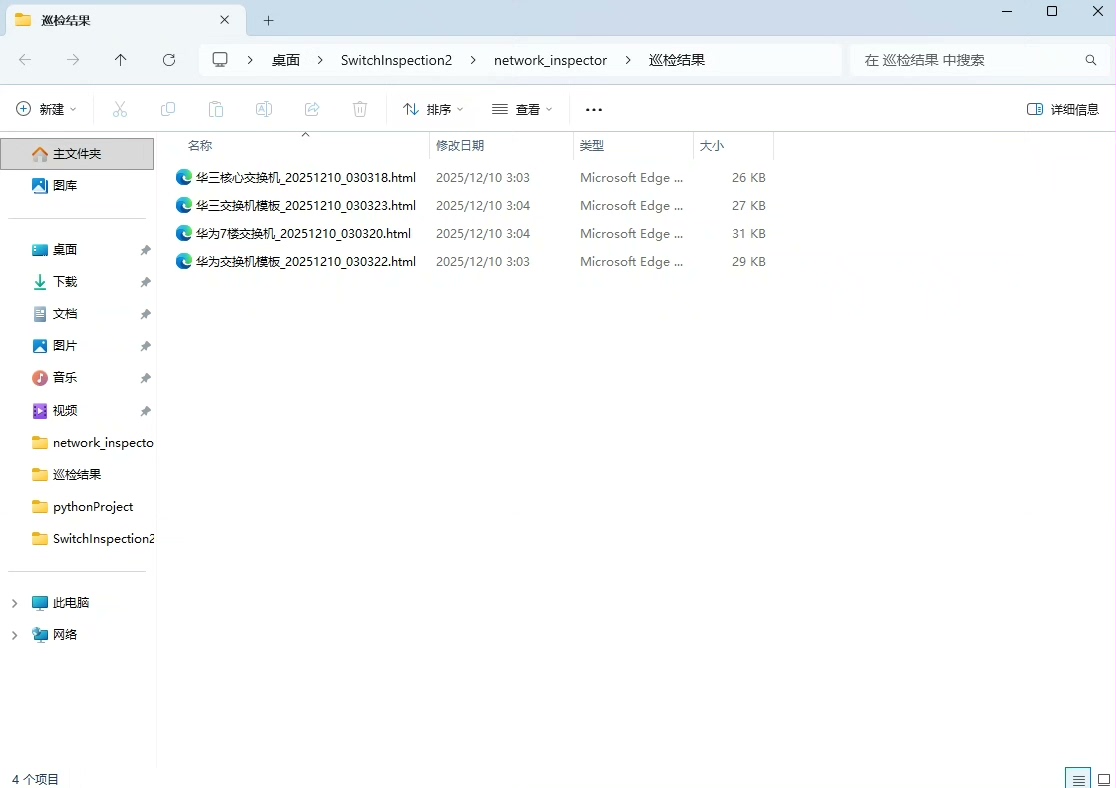Open 图片 quick access folder
Screen dimensions: 1116x788
pos(65,346)
